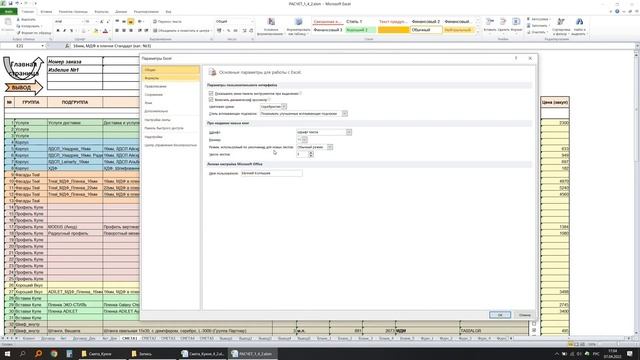Select the Обычный cell style
This screenshot has width=640, height=360.
(x=426, y=30)
